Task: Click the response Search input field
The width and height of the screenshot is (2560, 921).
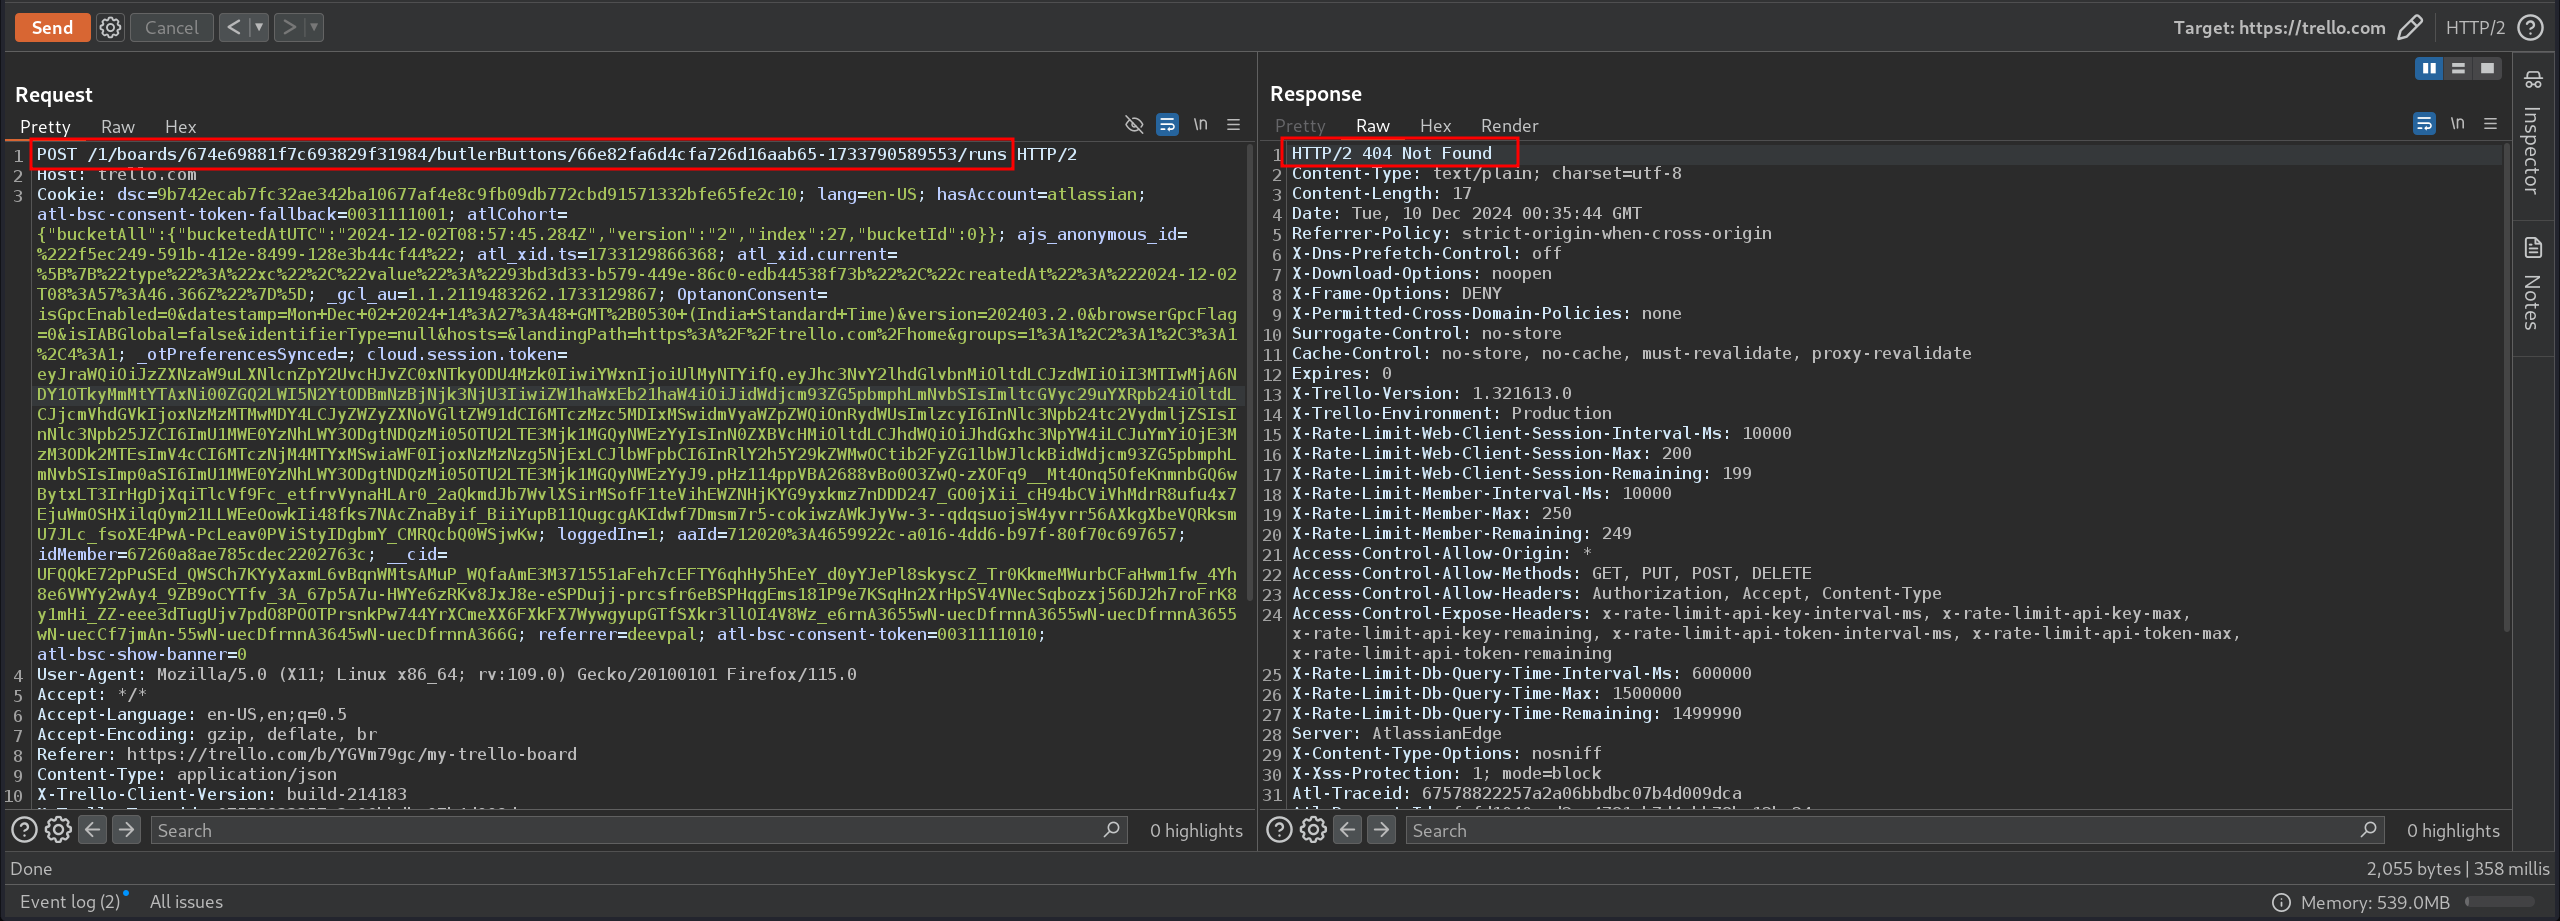Action: click(x=1894, y=830)
